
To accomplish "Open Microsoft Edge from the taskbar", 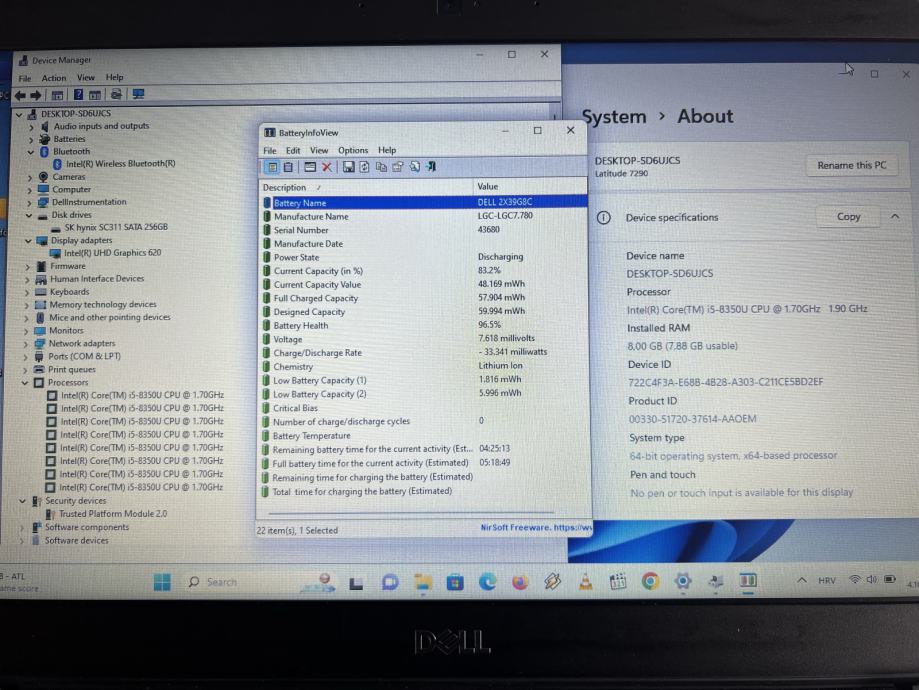I will (x=487, y=582).
